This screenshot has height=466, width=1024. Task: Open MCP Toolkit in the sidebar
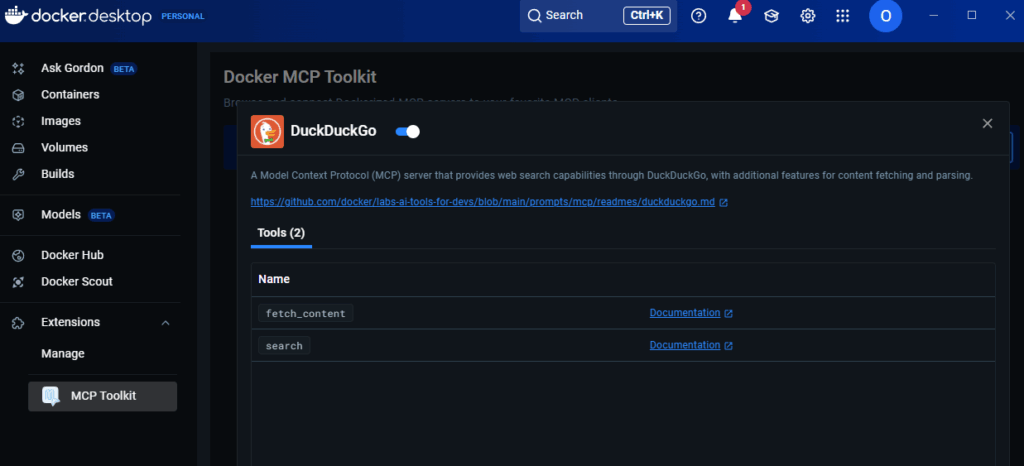coord(103,396)
